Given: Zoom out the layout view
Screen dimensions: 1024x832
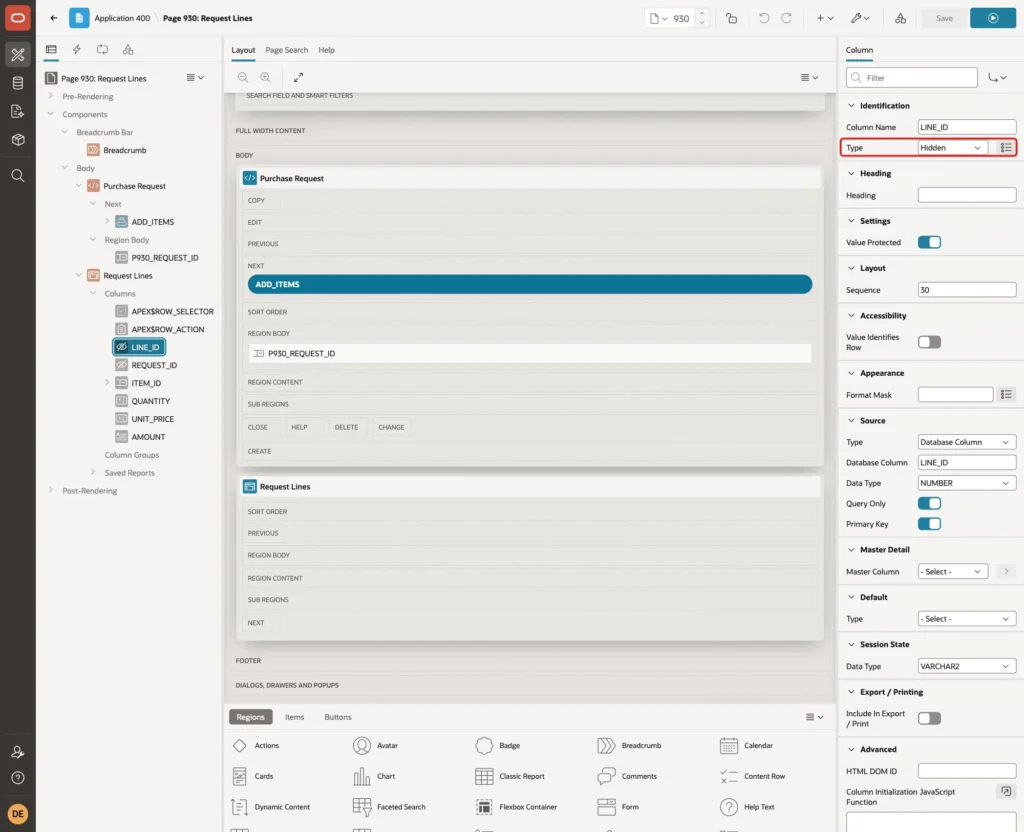Looking at the screenshot, I should click(243, 77).
